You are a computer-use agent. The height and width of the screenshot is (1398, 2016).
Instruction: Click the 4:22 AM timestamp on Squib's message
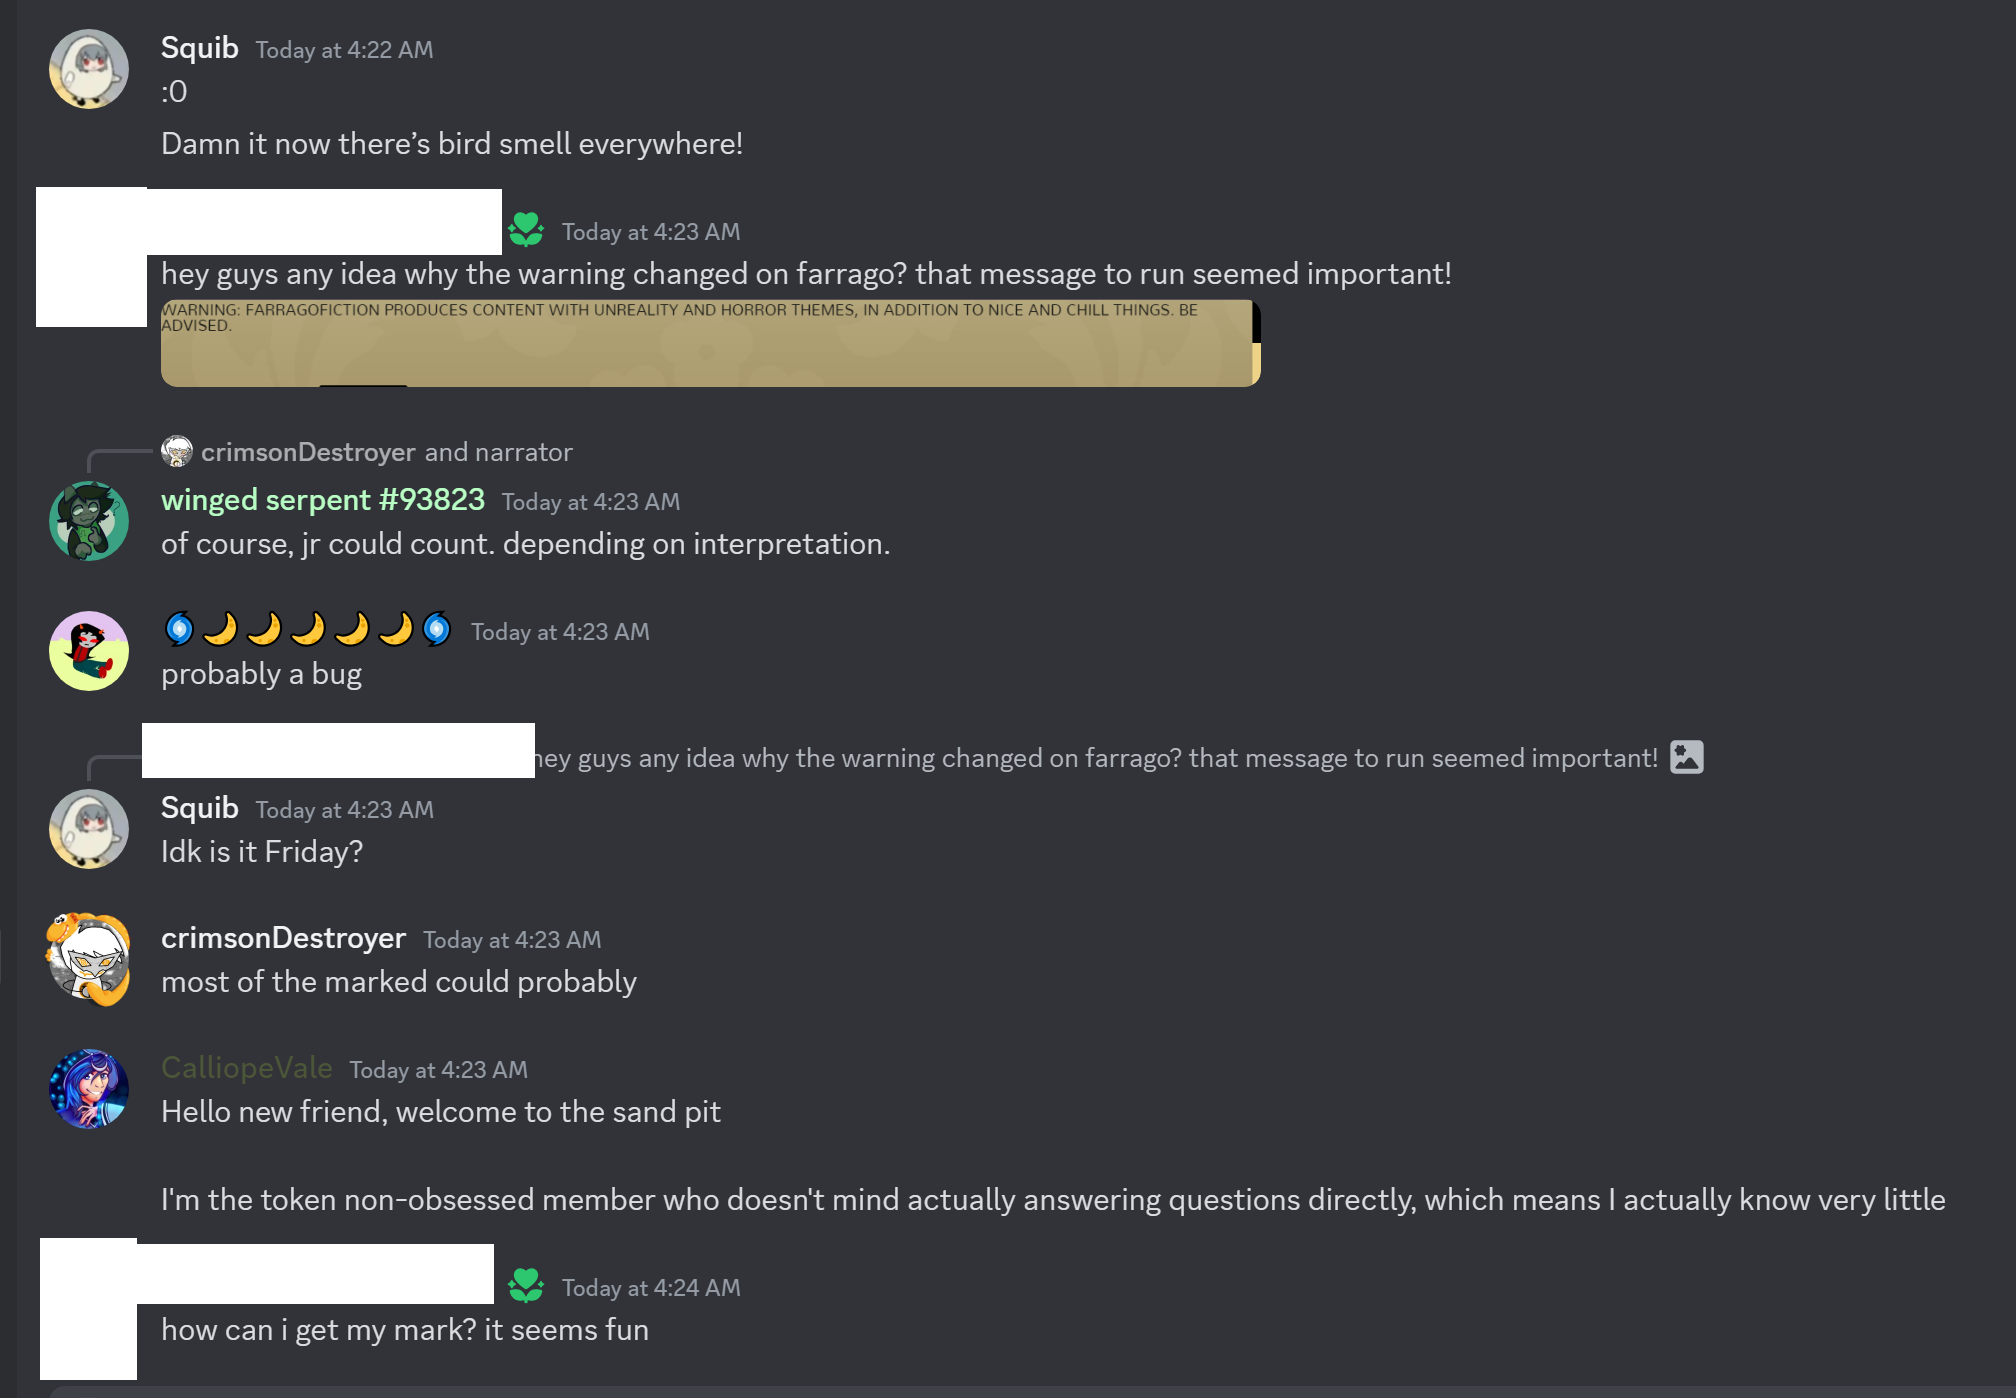point(344,50)
